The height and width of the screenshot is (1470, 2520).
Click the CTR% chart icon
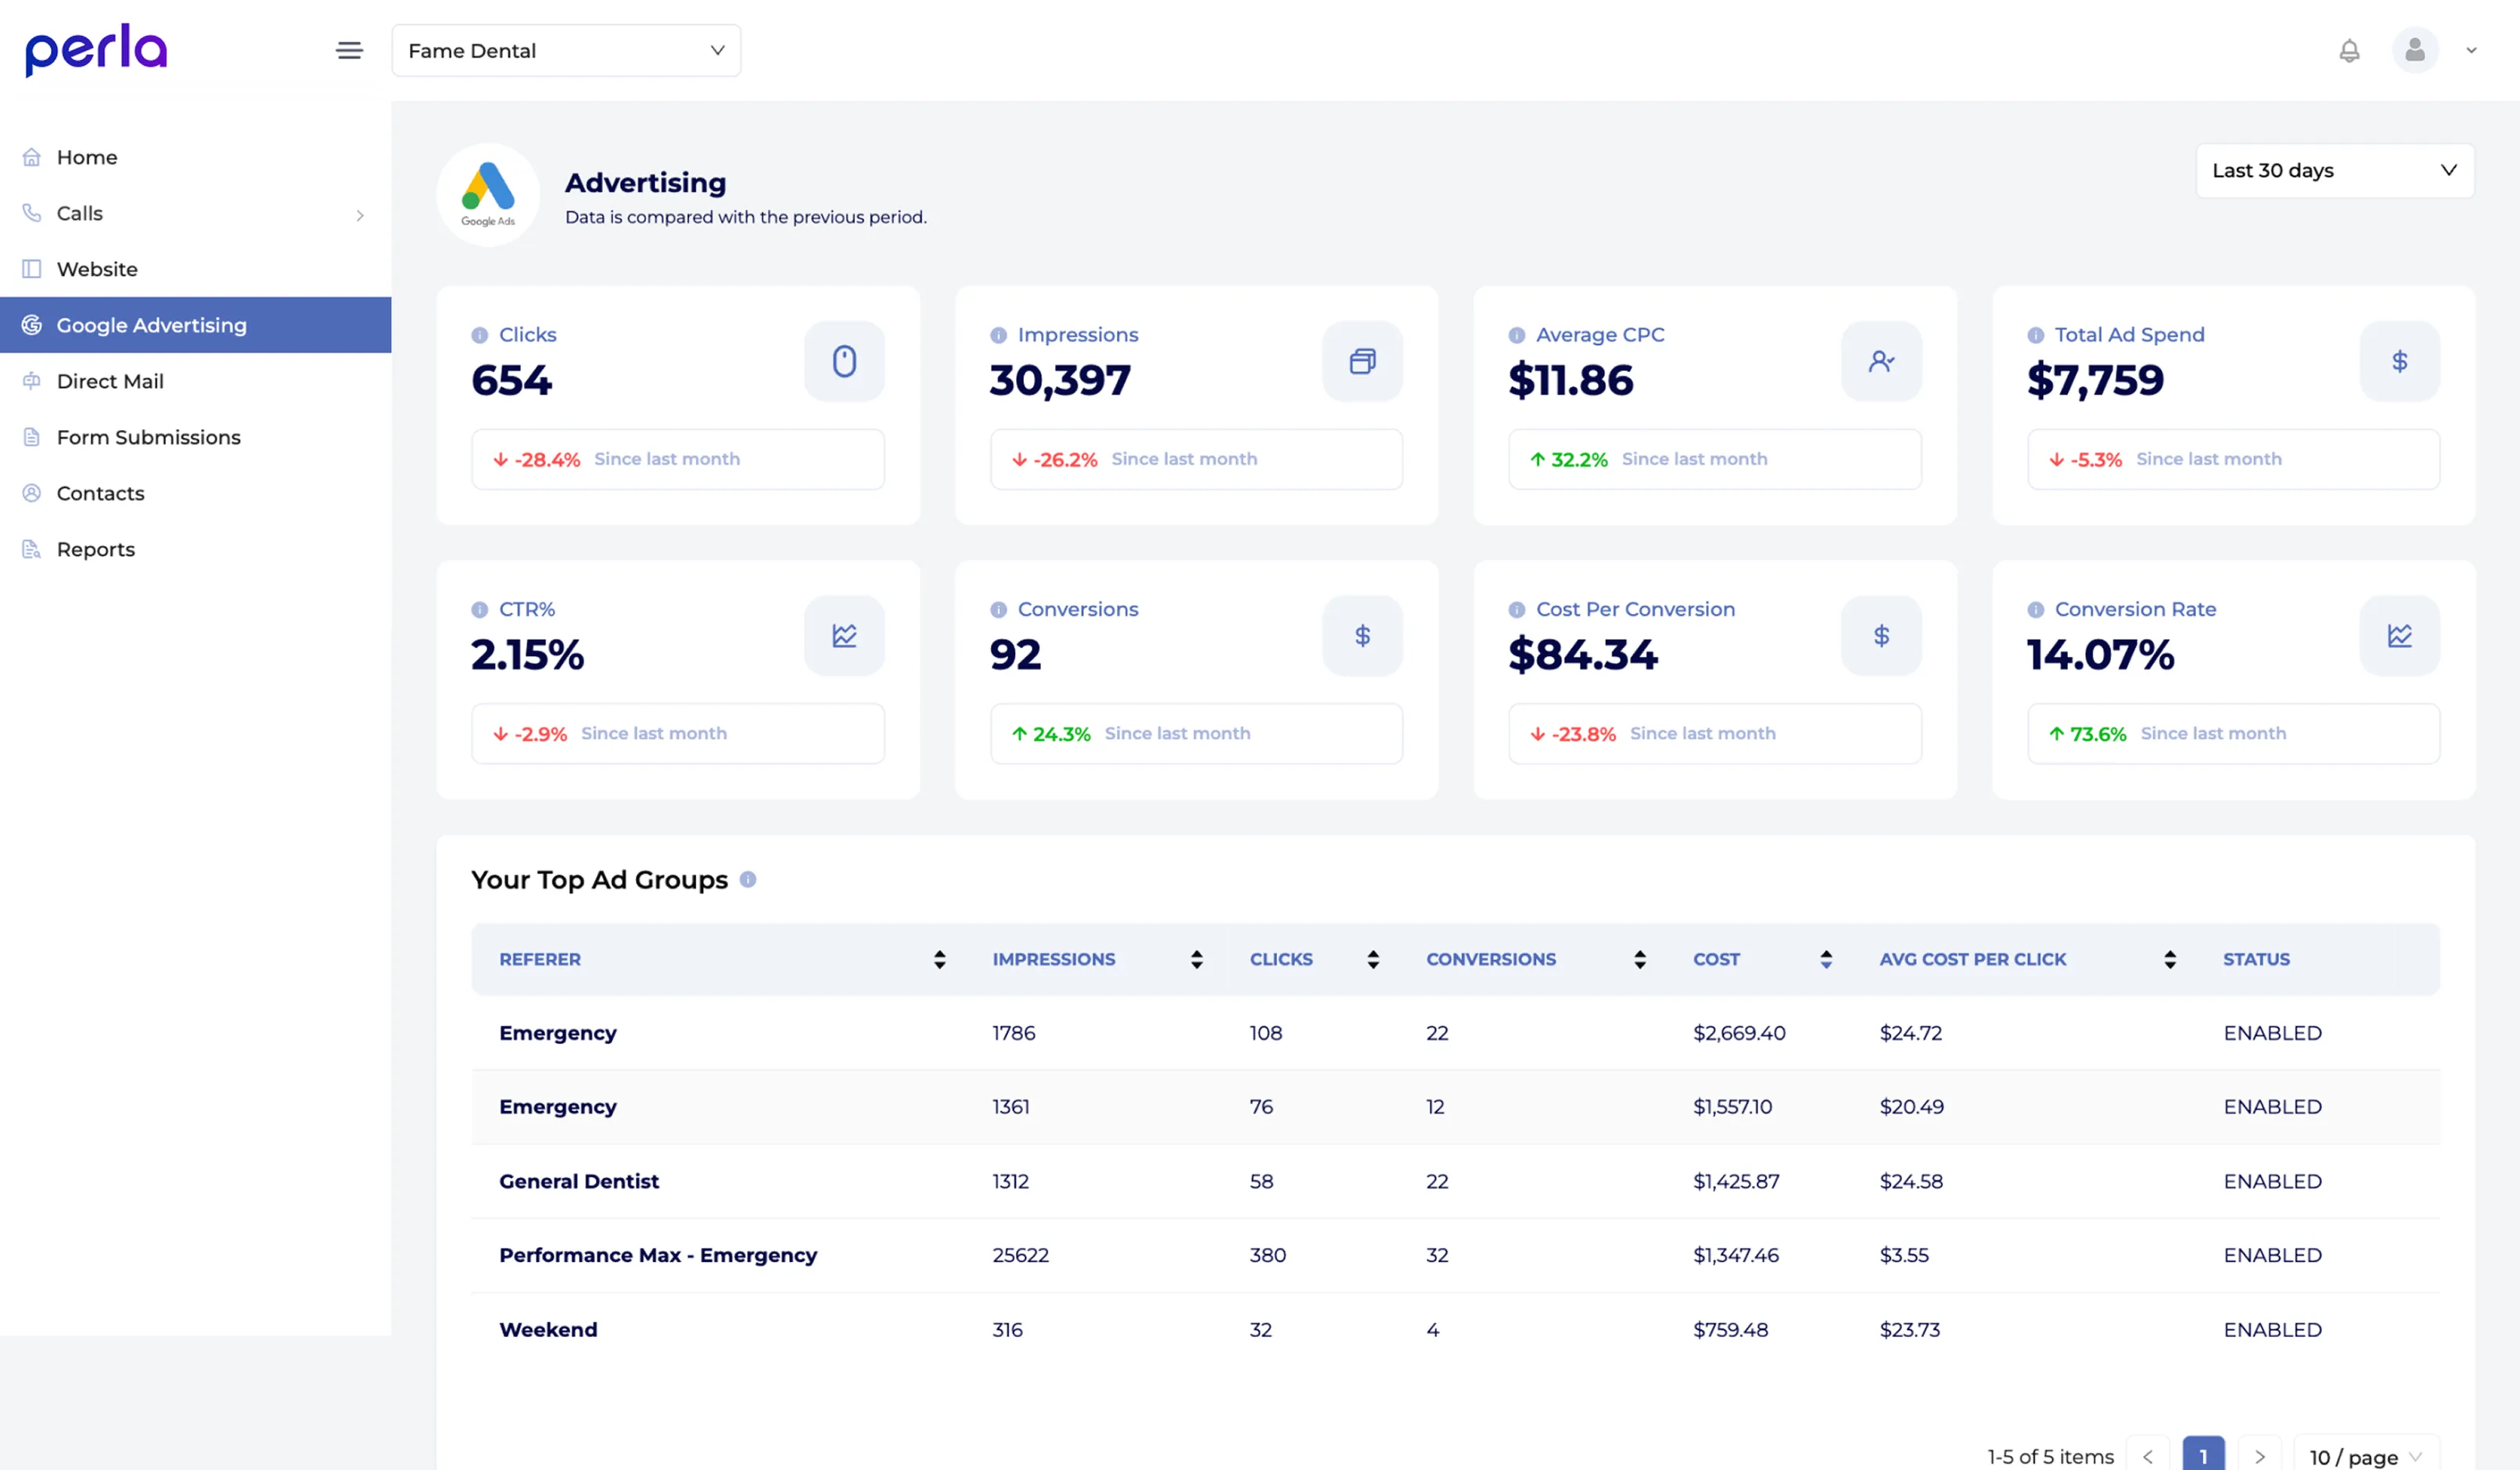tap(844, 636)
